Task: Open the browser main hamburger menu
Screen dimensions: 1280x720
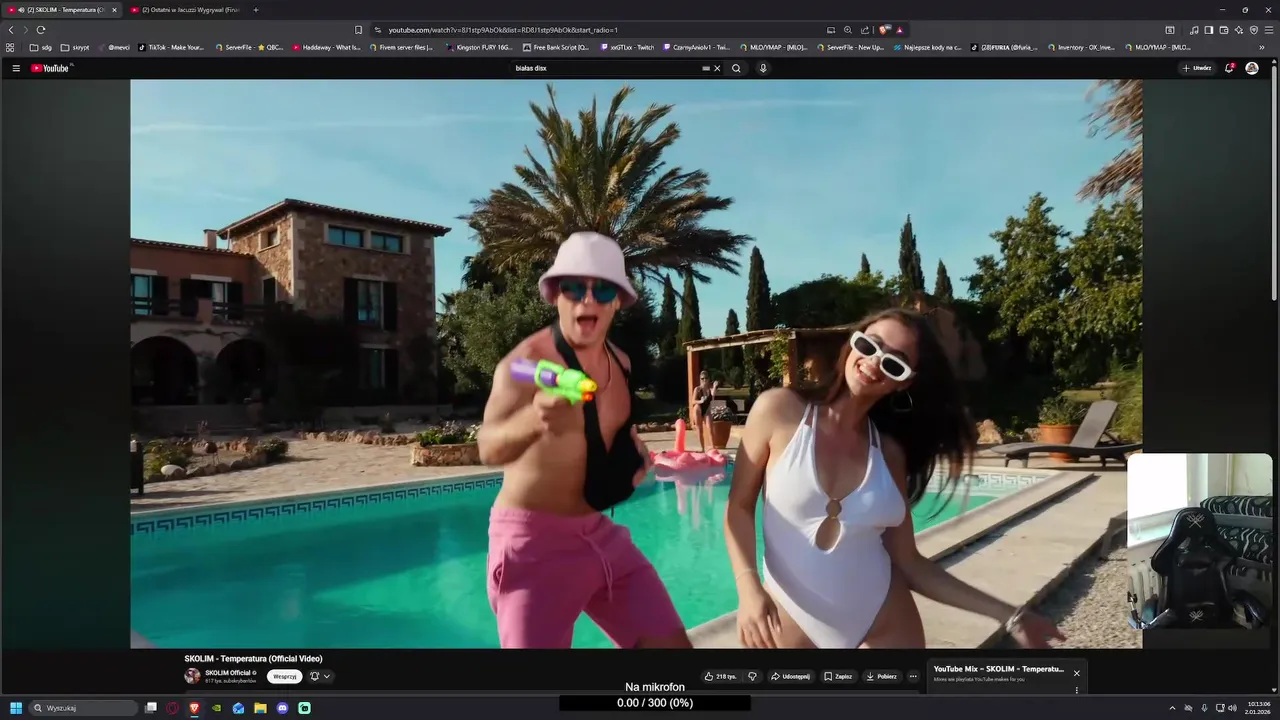Action: coord(1269,30)
